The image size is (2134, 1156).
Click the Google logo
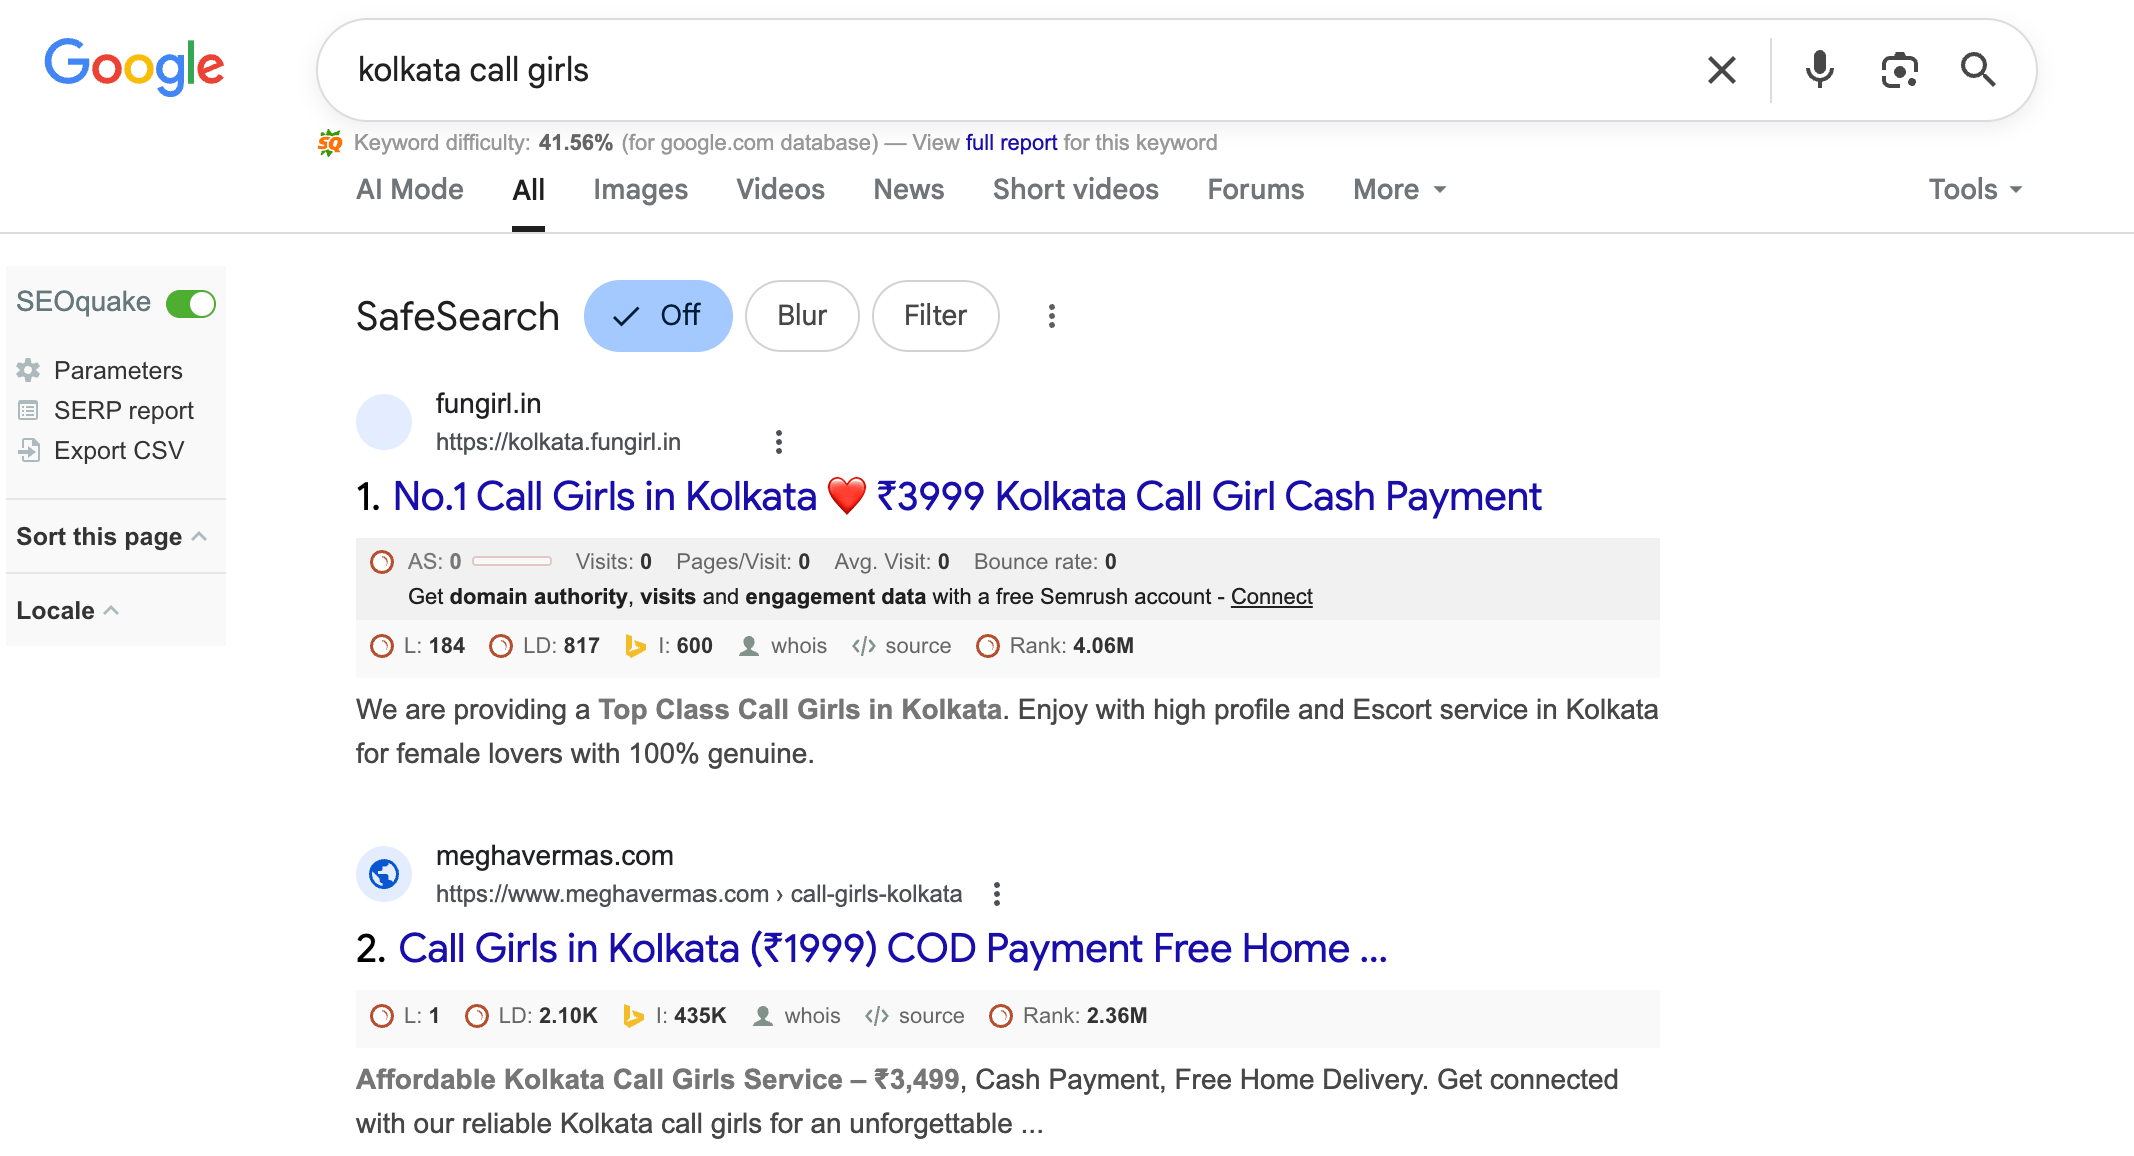point(134,67)
